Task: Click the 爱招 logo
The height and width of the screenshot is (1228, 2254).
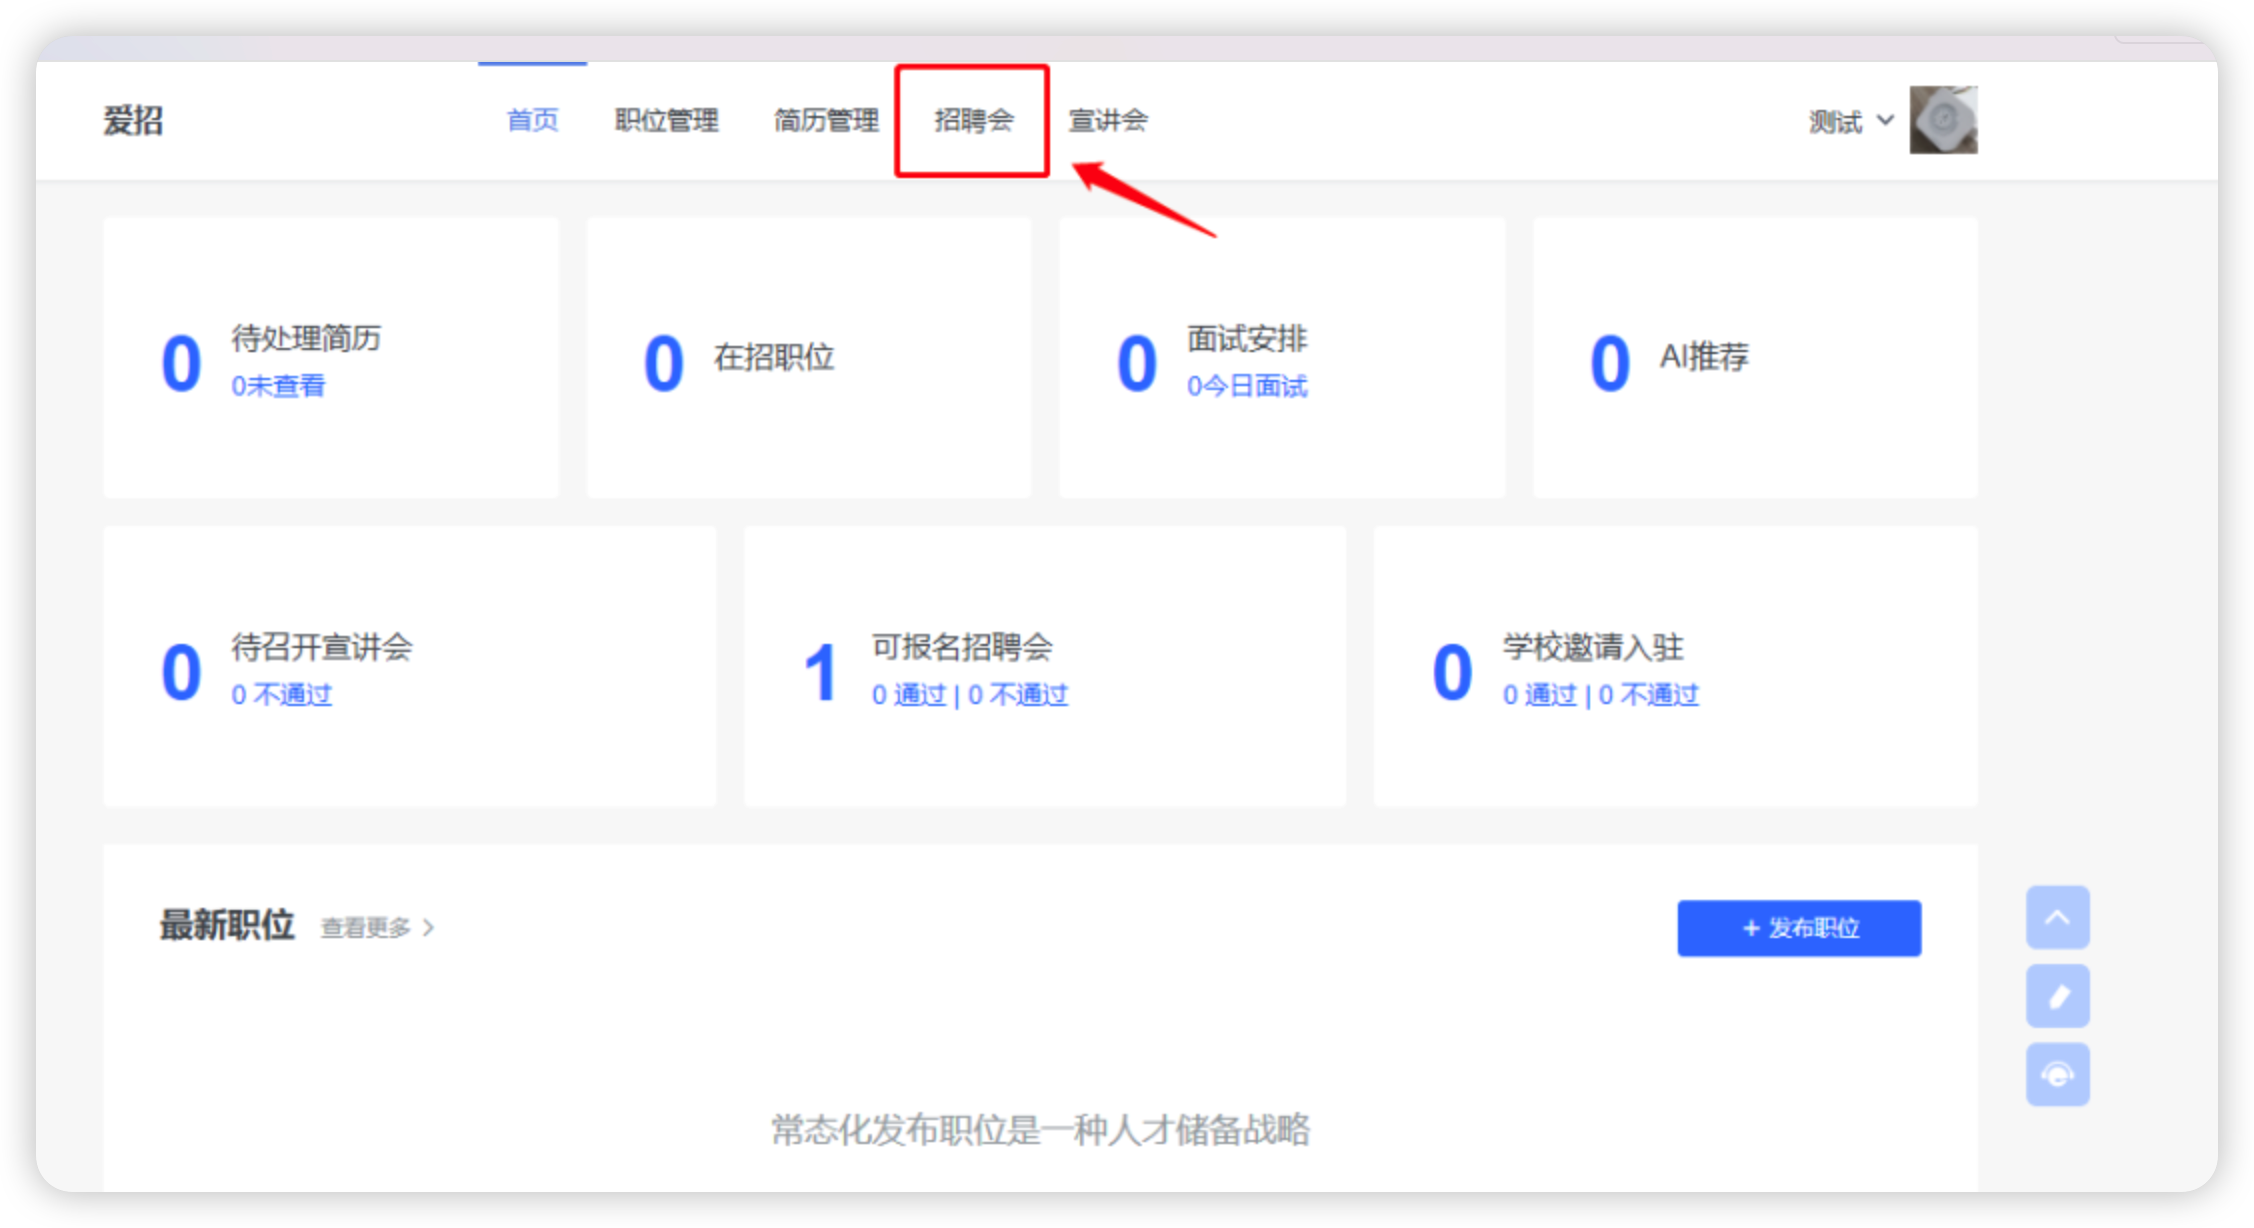Action: pos(133,121)
